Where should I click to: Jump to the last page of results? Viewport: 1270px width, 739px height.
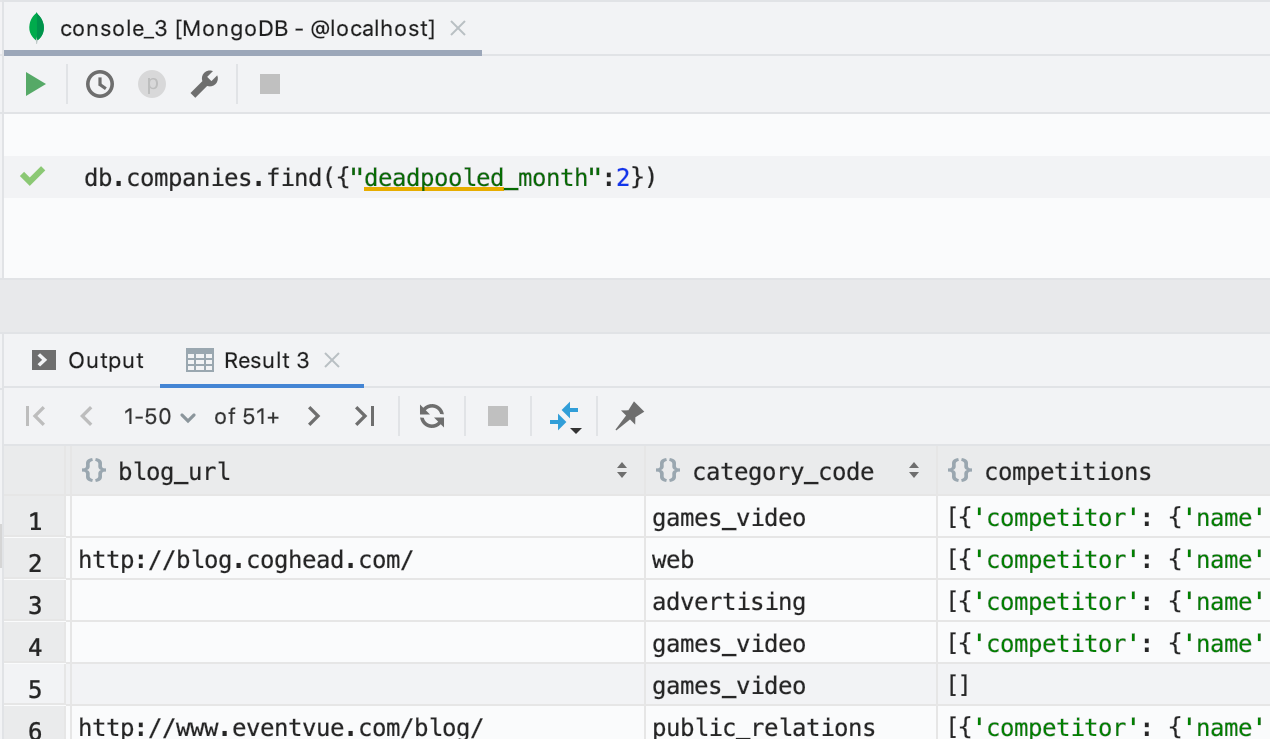365,416
